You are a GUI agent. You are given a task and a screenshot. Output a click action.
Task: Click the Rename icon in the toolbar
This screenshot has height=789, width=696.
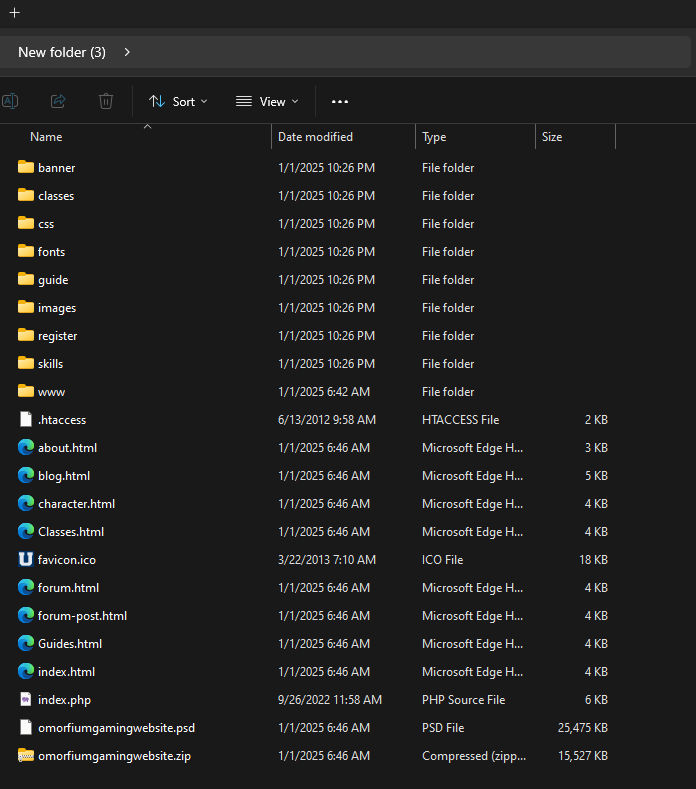pos(10,101)
